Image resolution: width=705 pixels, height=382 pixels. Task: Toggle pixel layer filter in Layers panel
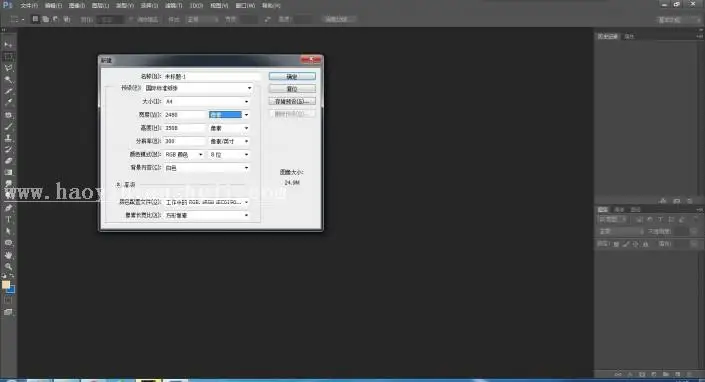tap(639, 219)
